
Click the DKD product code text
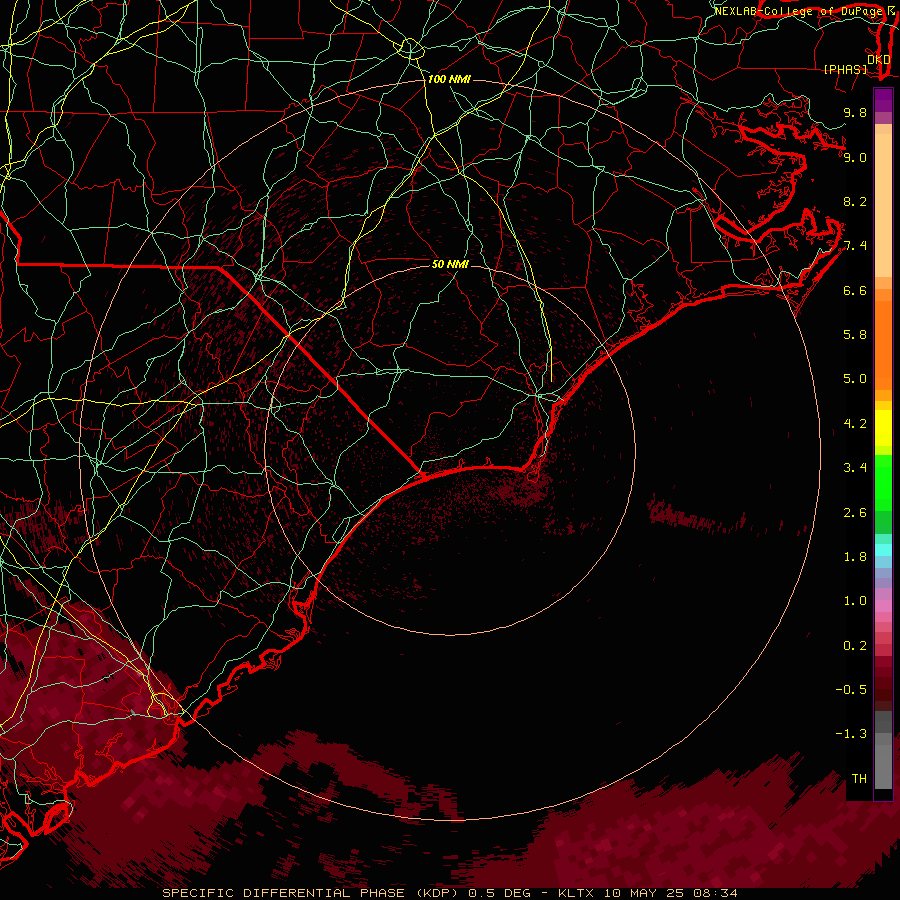879,60
